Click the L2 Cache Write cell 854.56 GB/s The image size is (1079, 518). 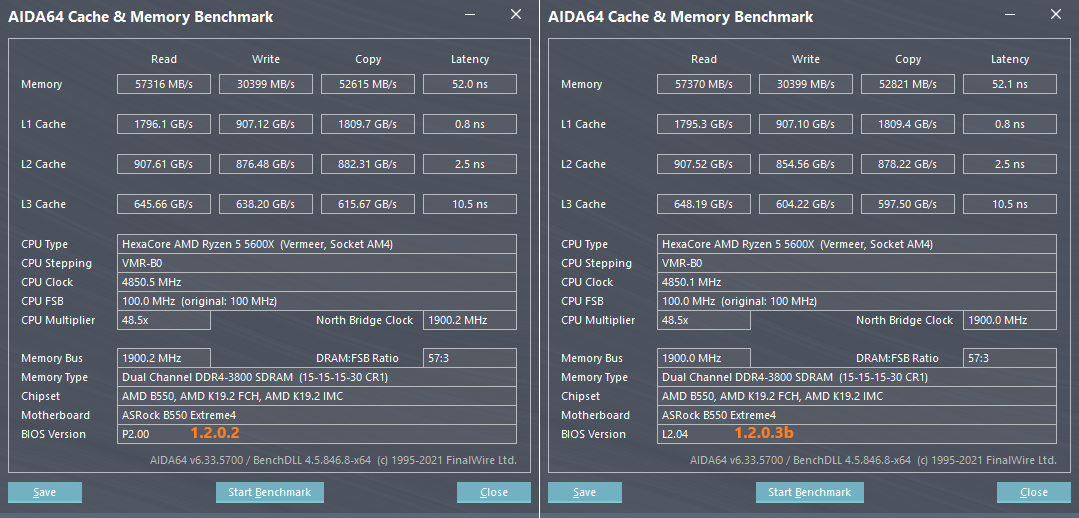click(x=806, y=164)
